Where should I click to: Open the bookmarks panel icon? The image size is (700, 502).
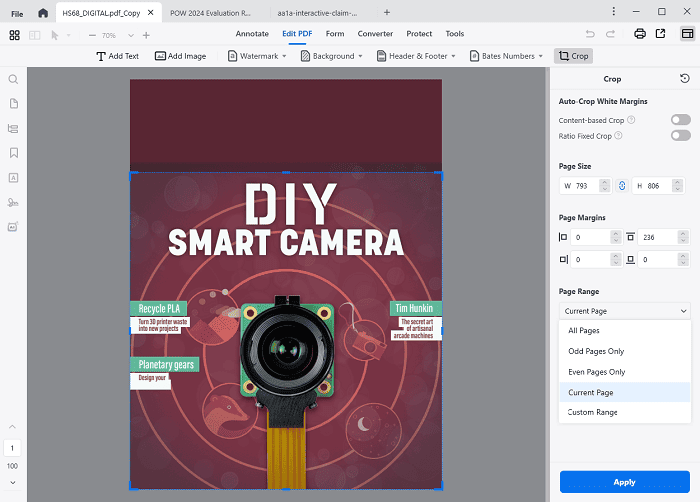click(14, 153)
